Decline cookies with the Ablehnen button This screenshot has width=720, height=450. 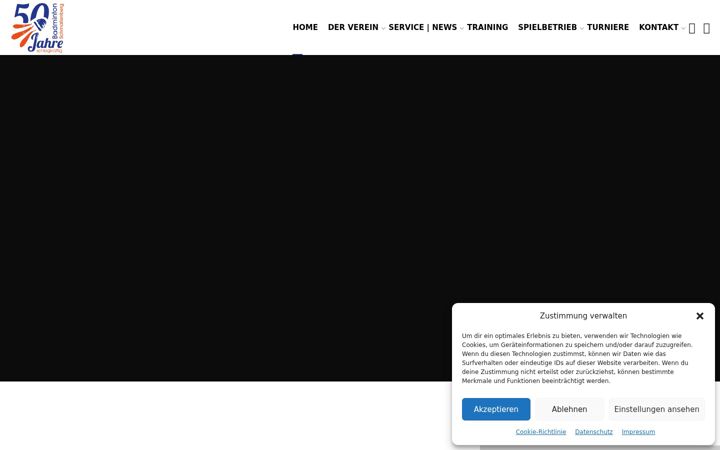[569, 409]
